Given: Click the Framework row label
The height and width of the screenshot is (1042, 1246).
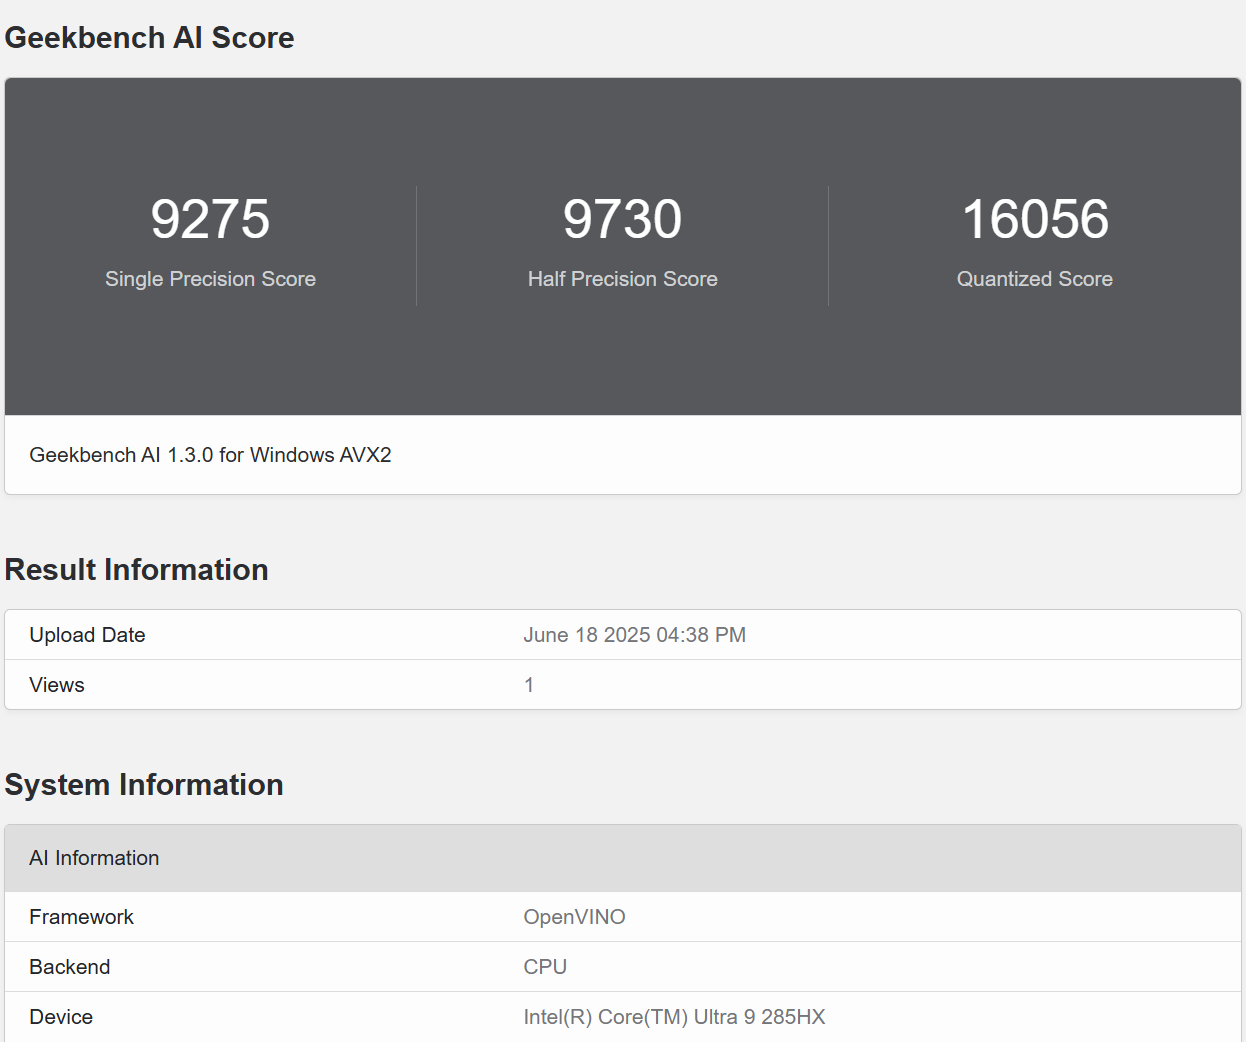Looking at the screenshot, I should coord(81,917).
